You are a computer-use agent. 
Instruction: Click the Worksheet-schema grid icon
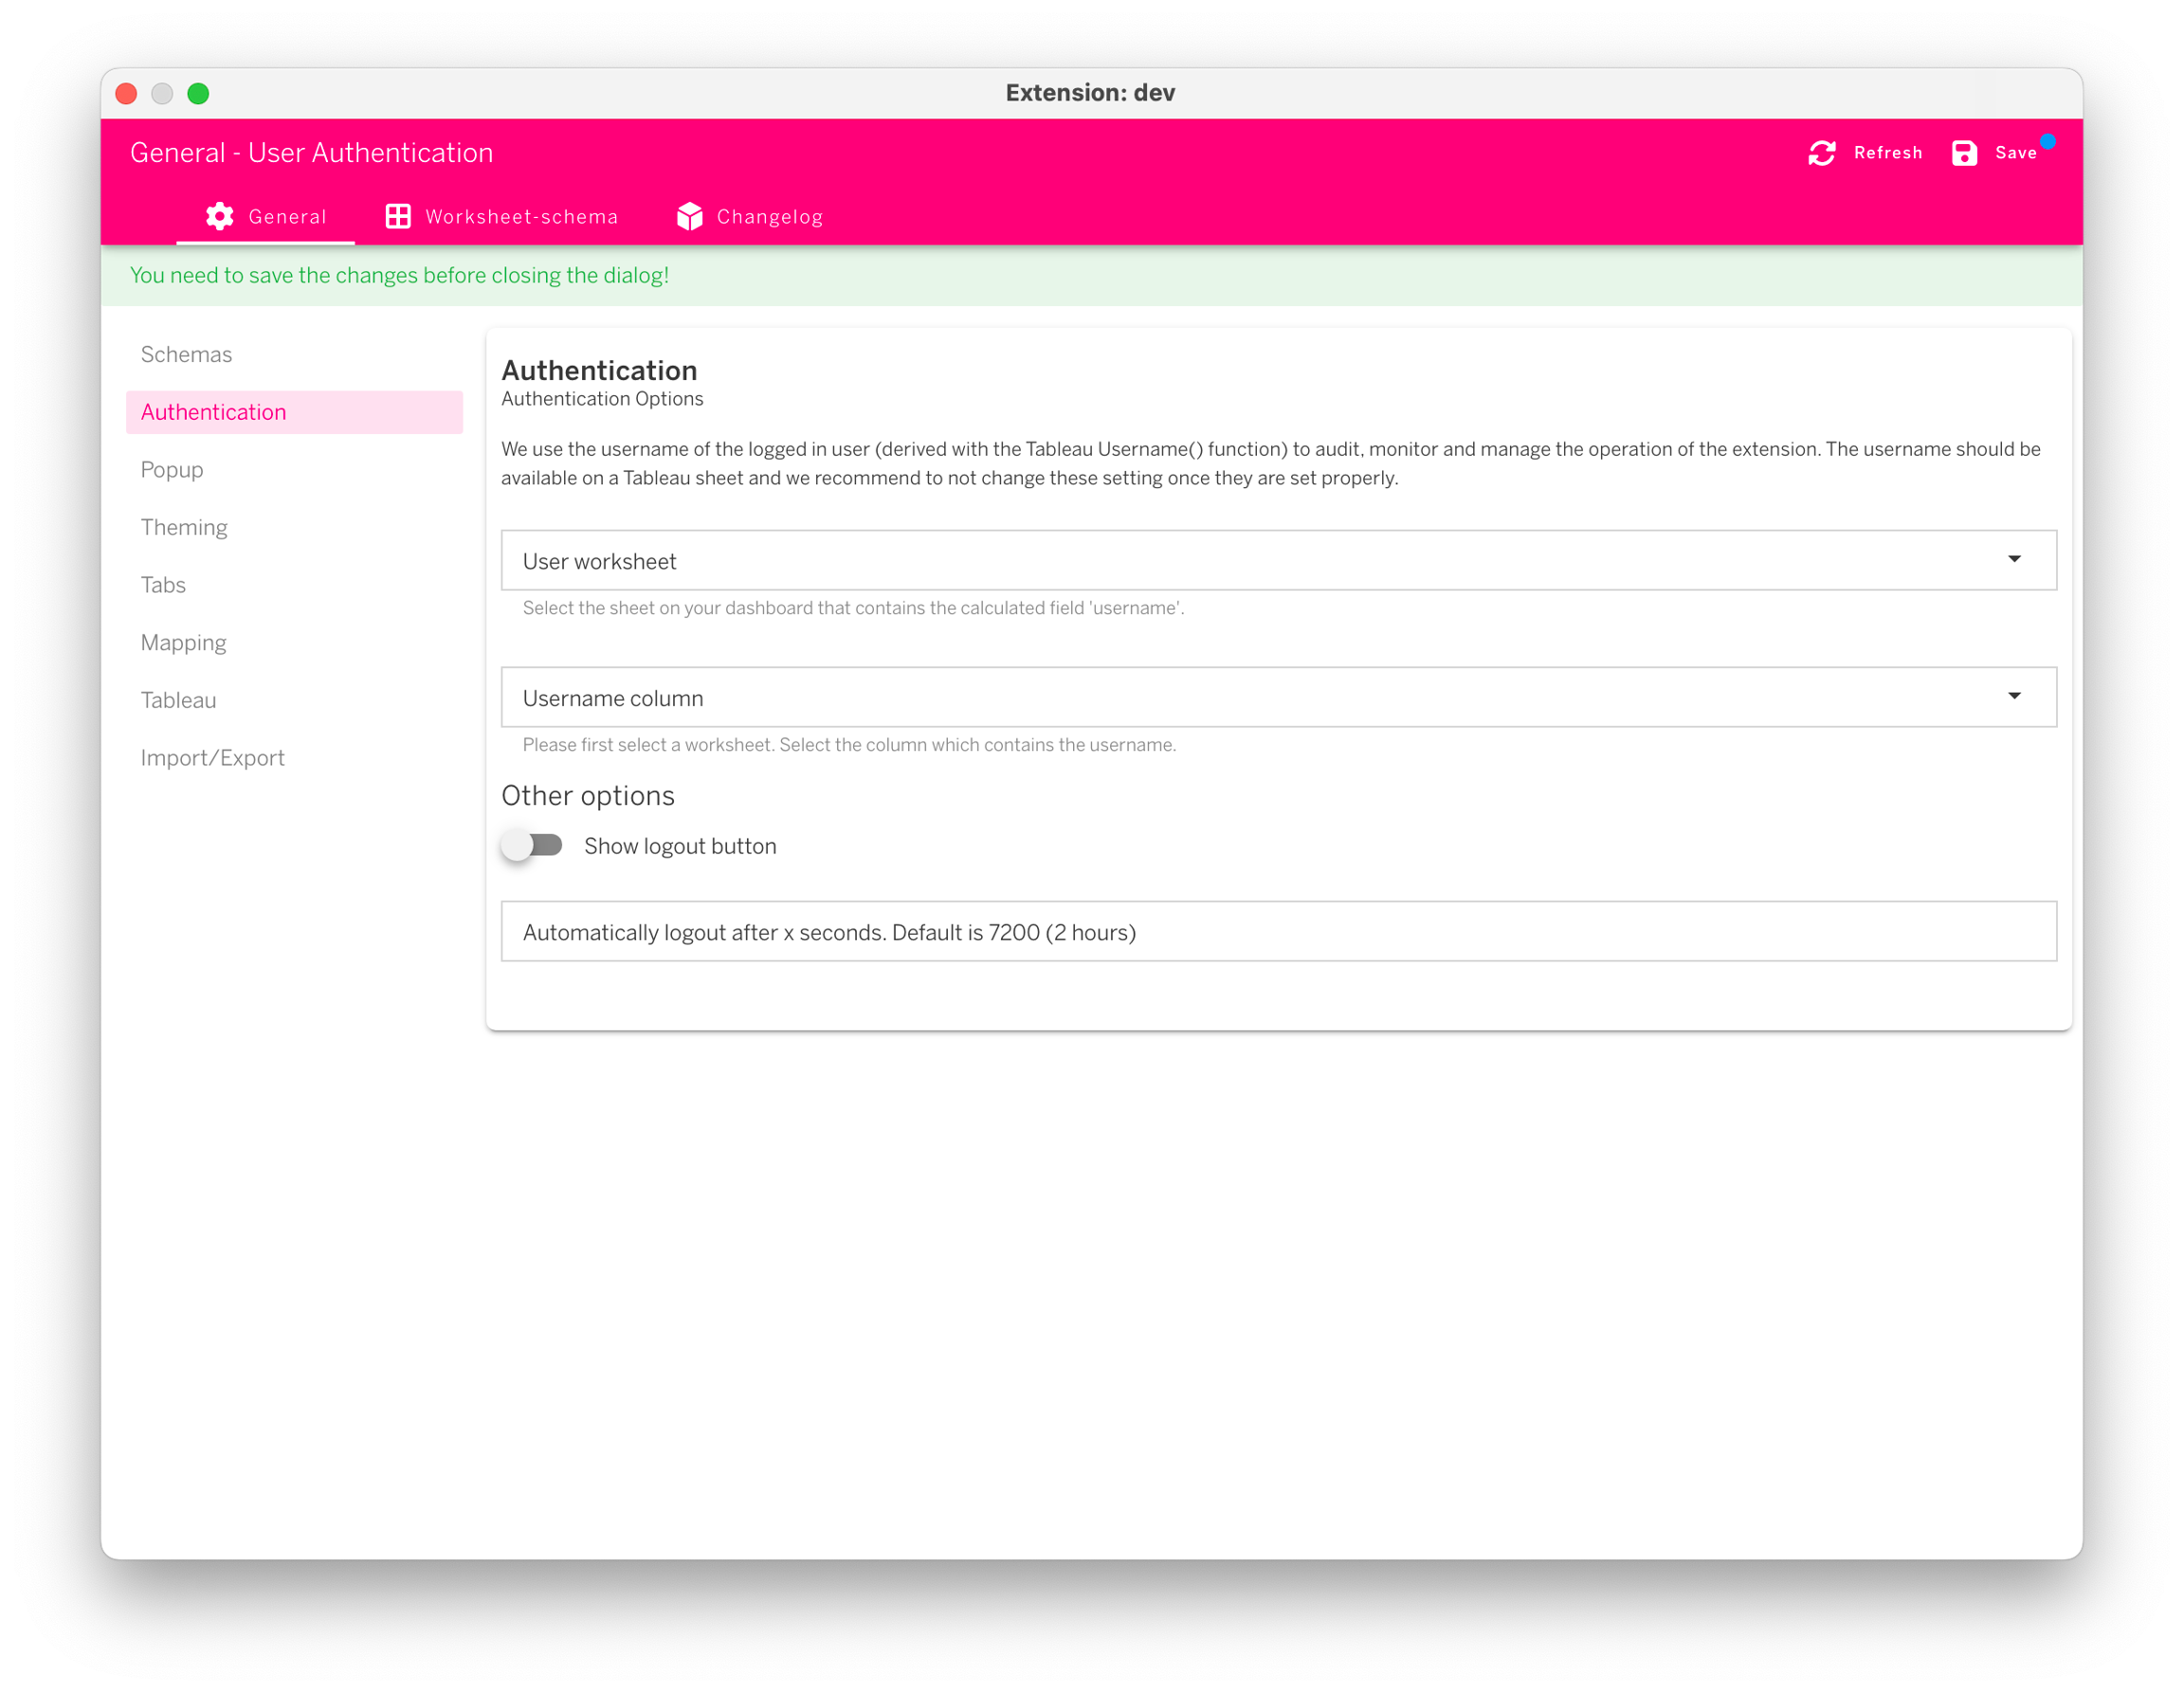pos(398,216)
